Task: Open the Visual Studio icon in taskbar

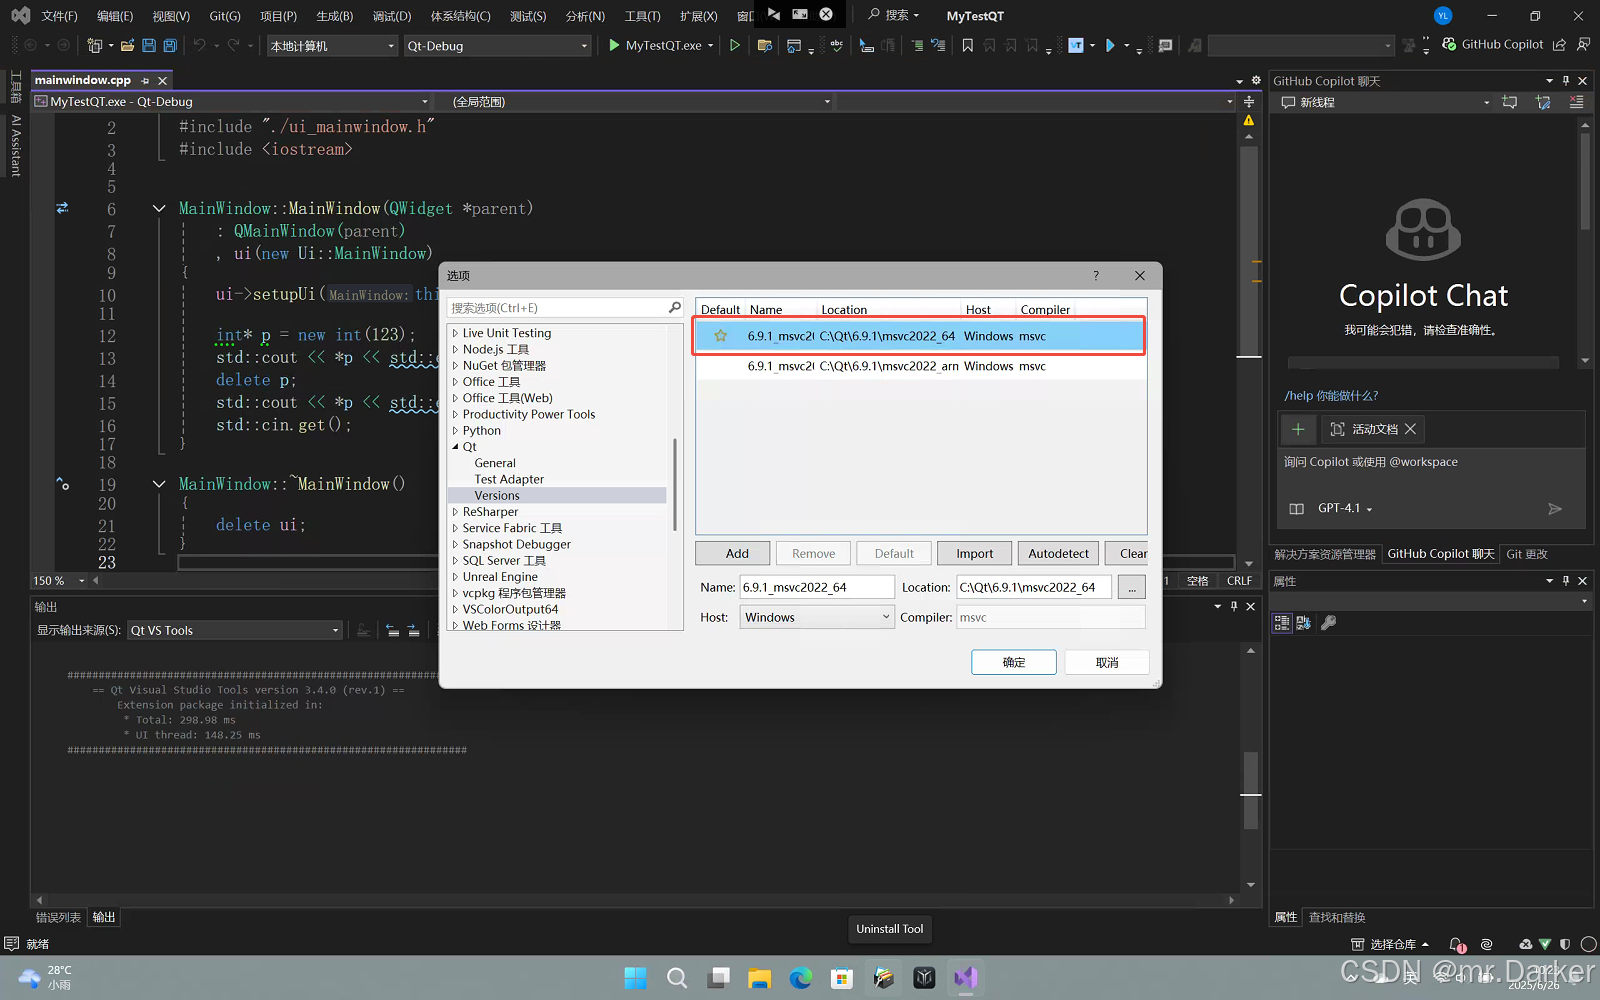Action: (x=966, y=977)
